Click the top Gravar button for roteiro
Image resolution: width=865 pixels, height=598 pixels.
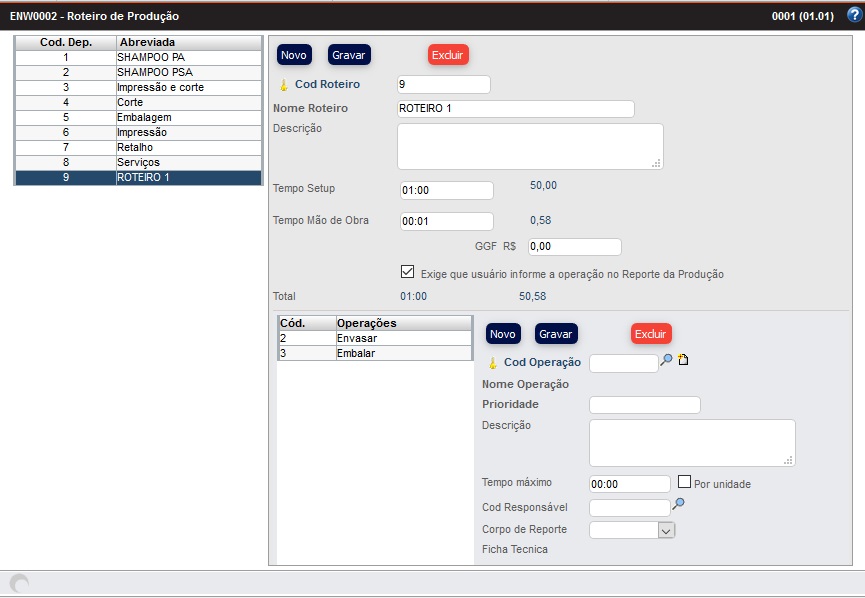click(x=349, y=55)
